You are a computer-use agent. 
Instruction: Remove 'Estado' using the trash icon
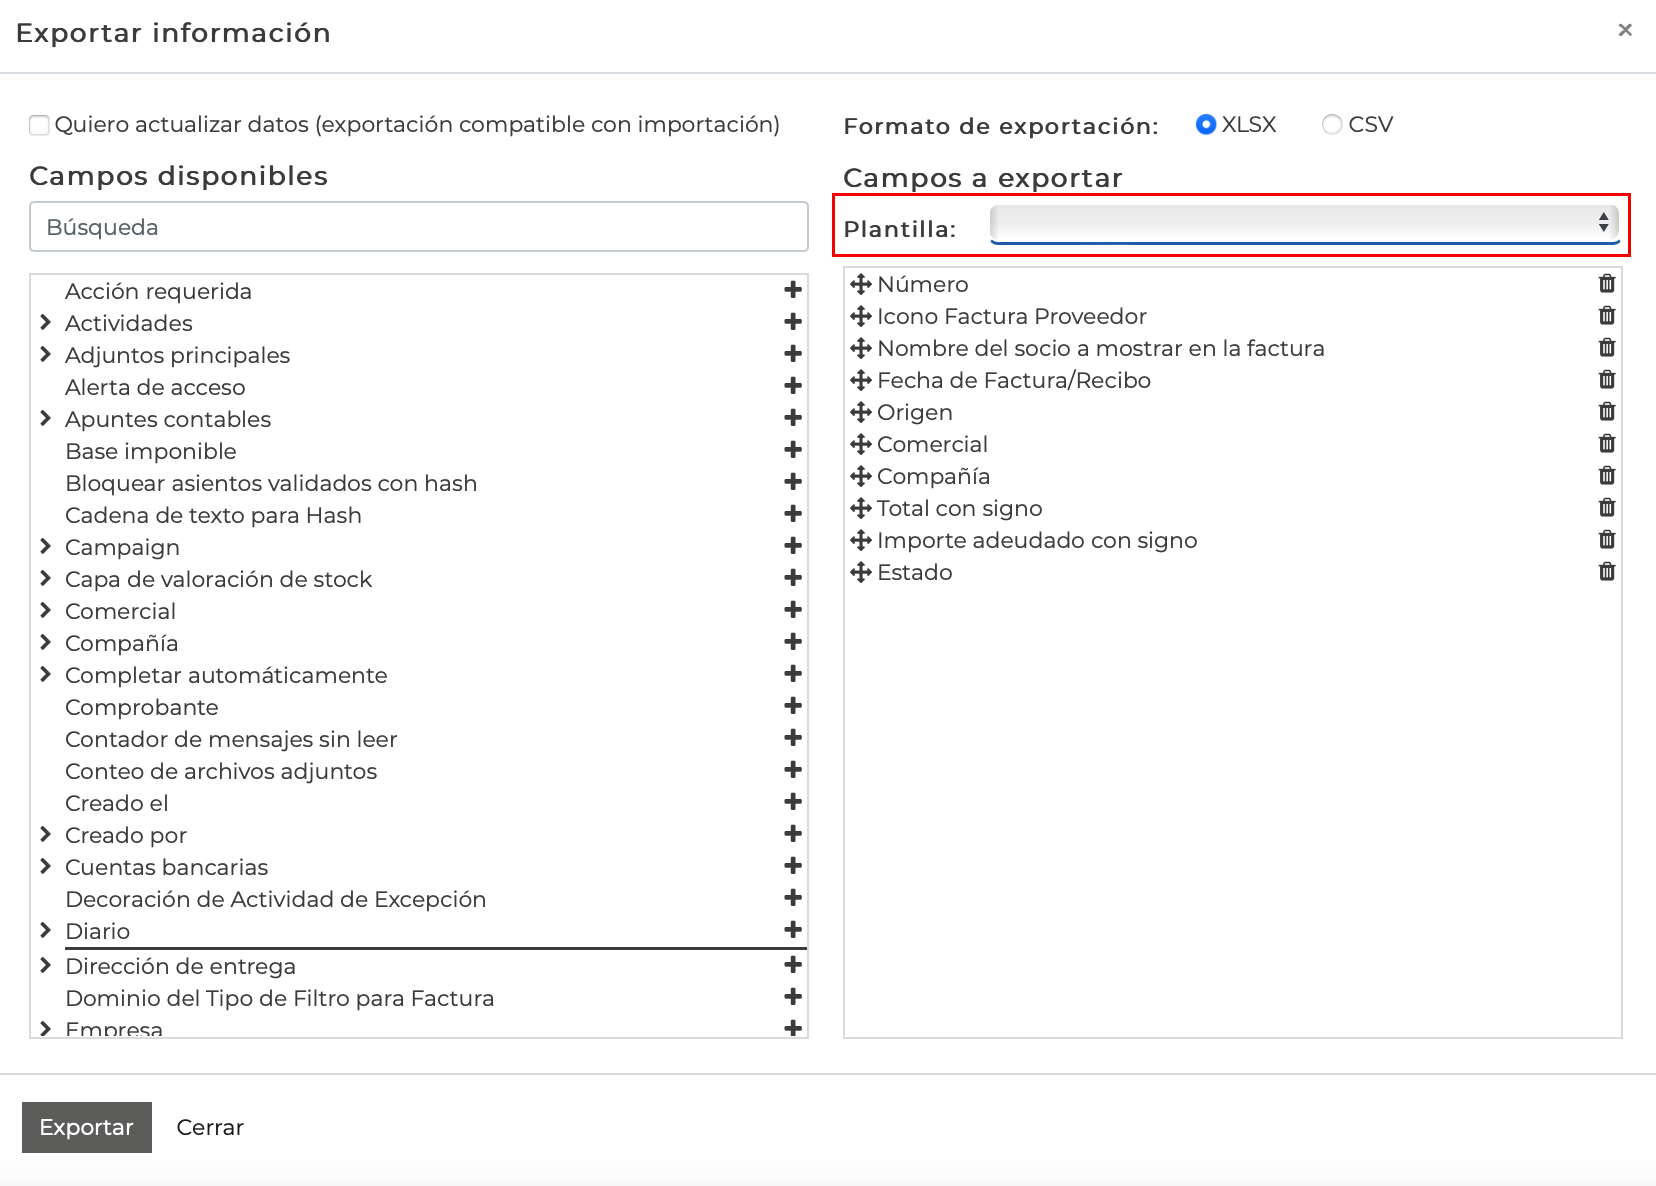point(1606,572)
